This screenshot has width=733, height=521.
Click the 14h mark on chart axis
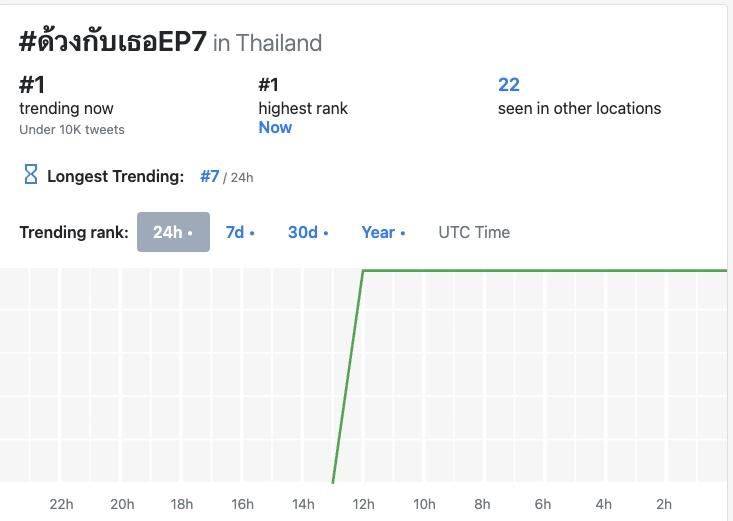303,504
